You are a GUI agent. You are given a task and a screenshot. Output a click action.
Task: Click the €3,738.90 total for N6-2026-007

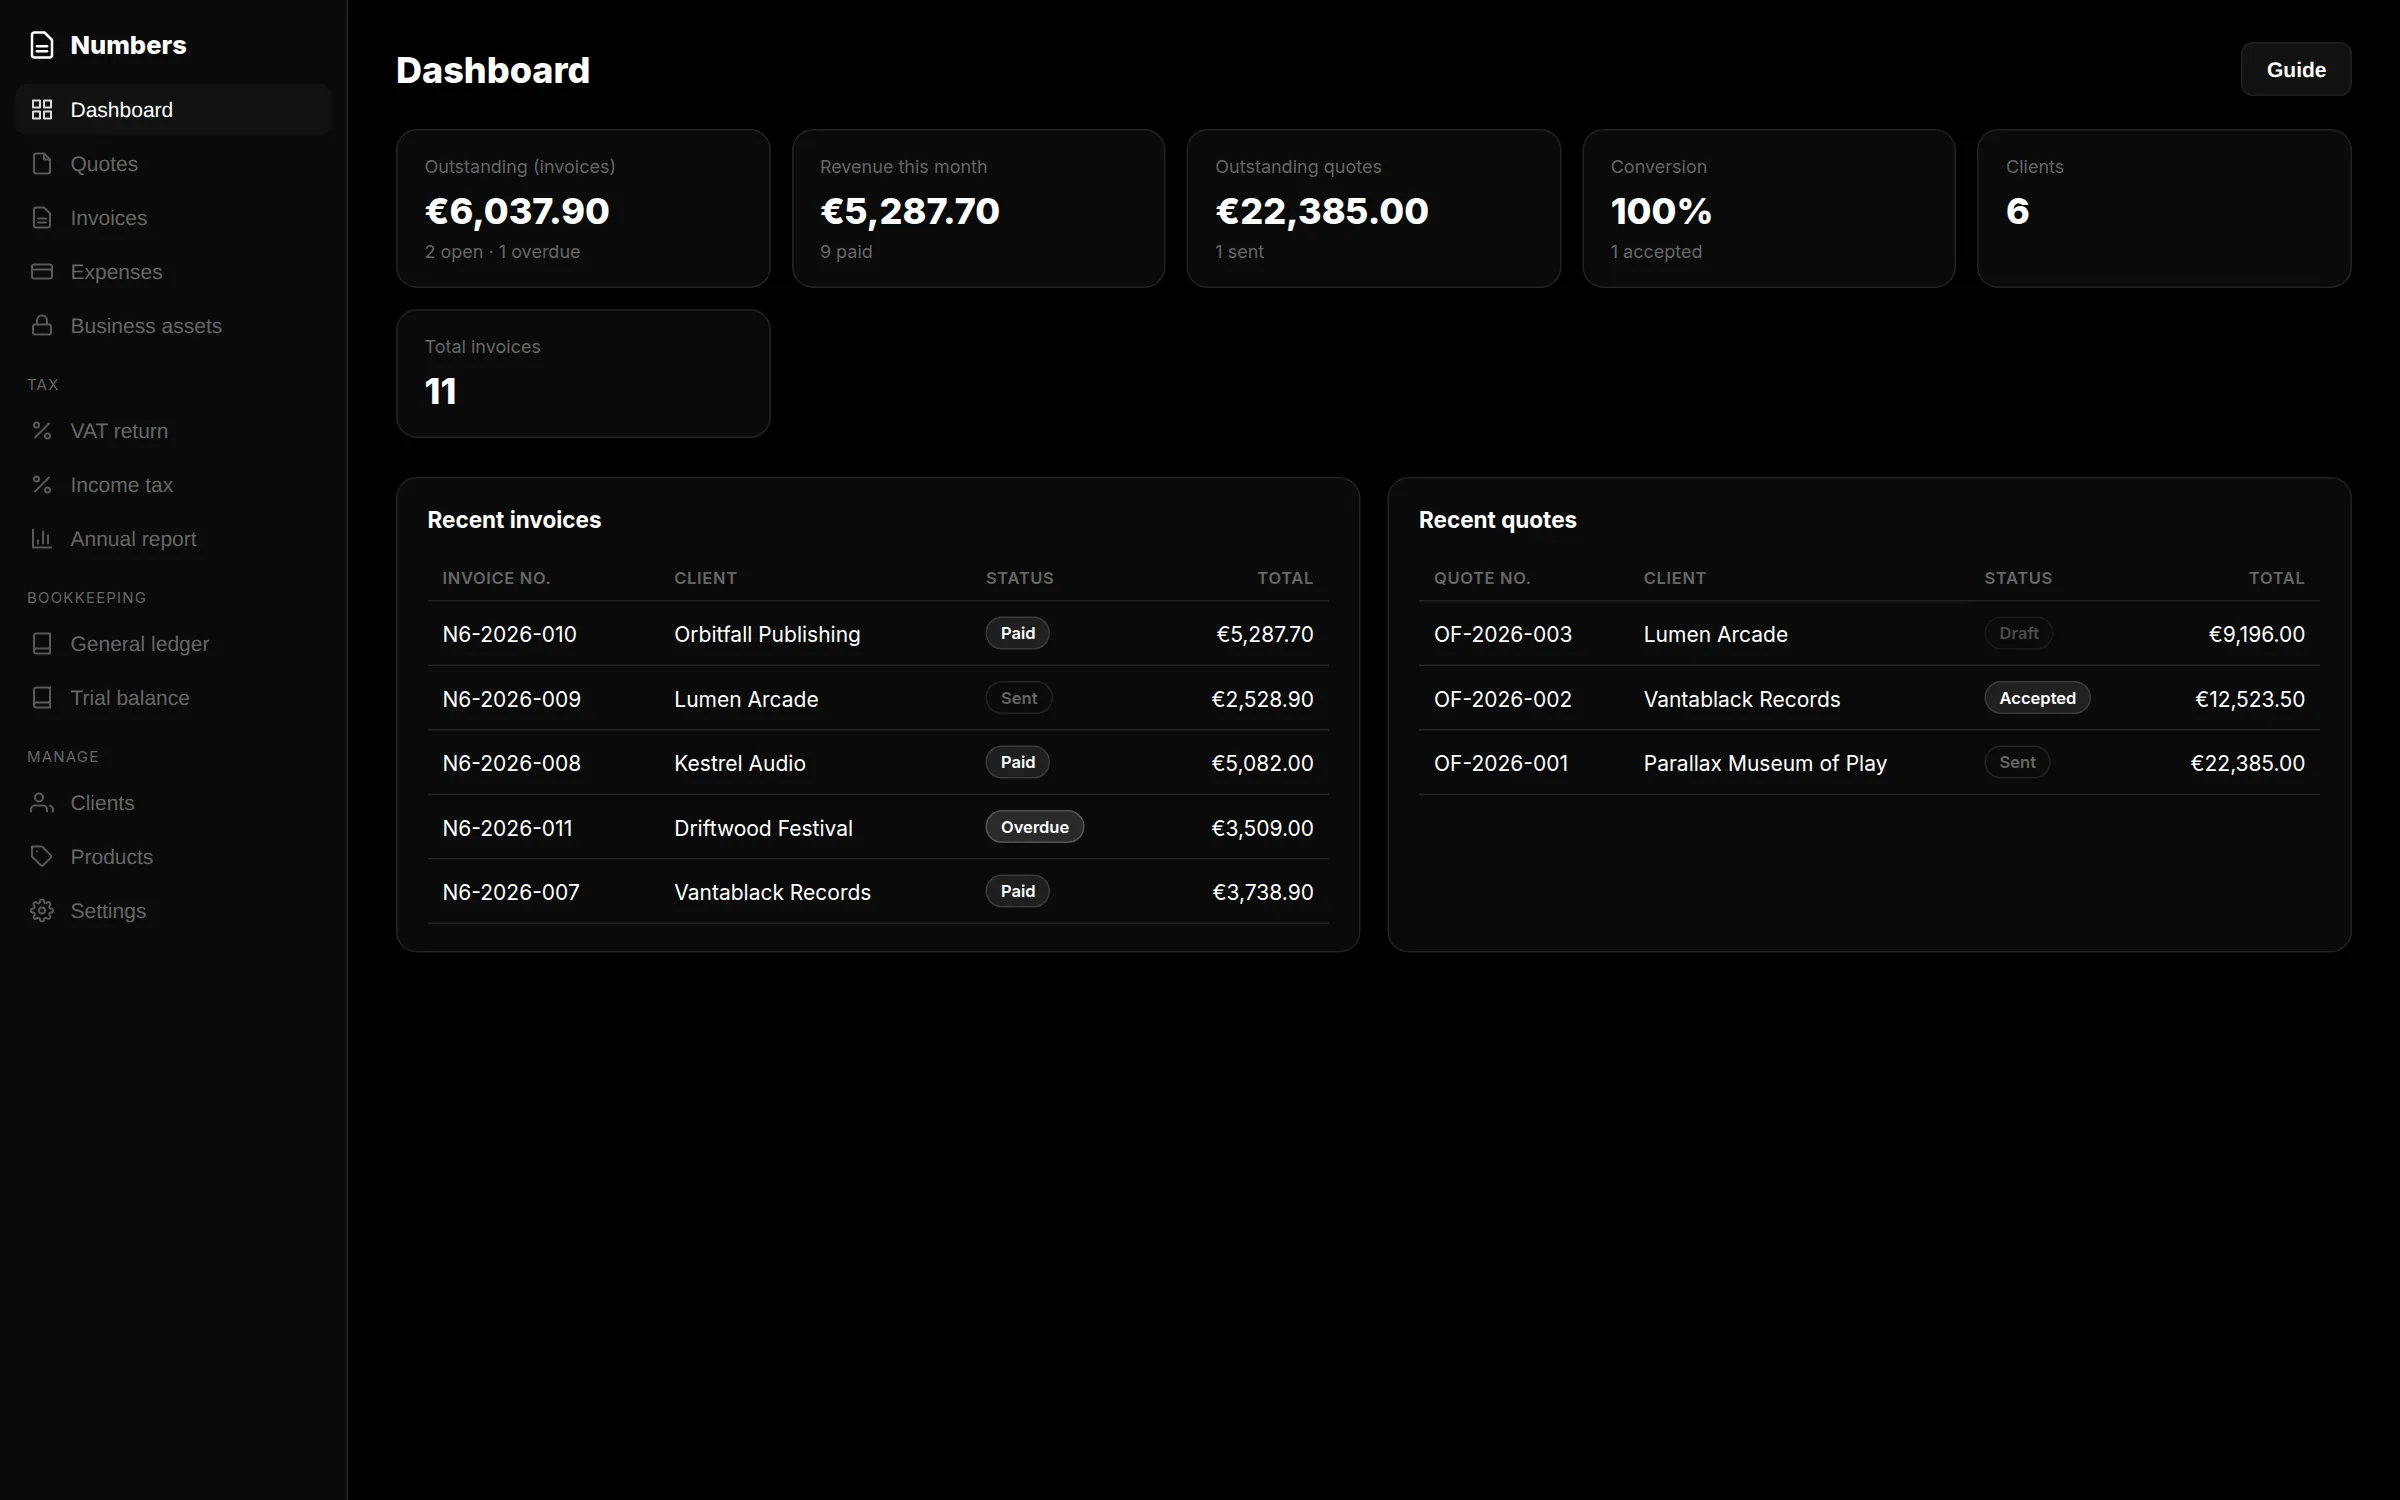coord(1263,892)
